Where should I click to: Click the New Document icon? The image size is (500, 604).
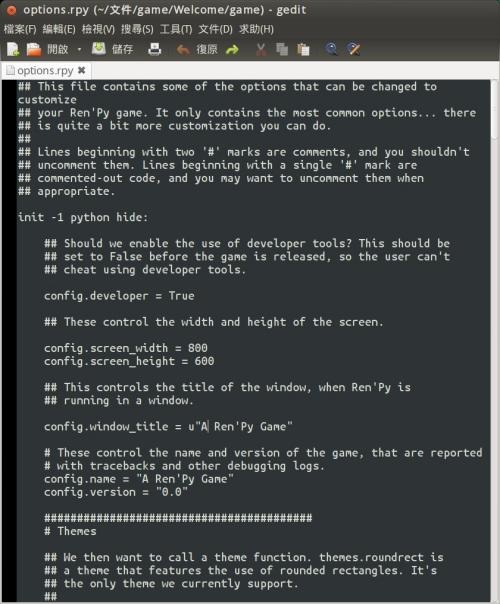pos(13,49)
